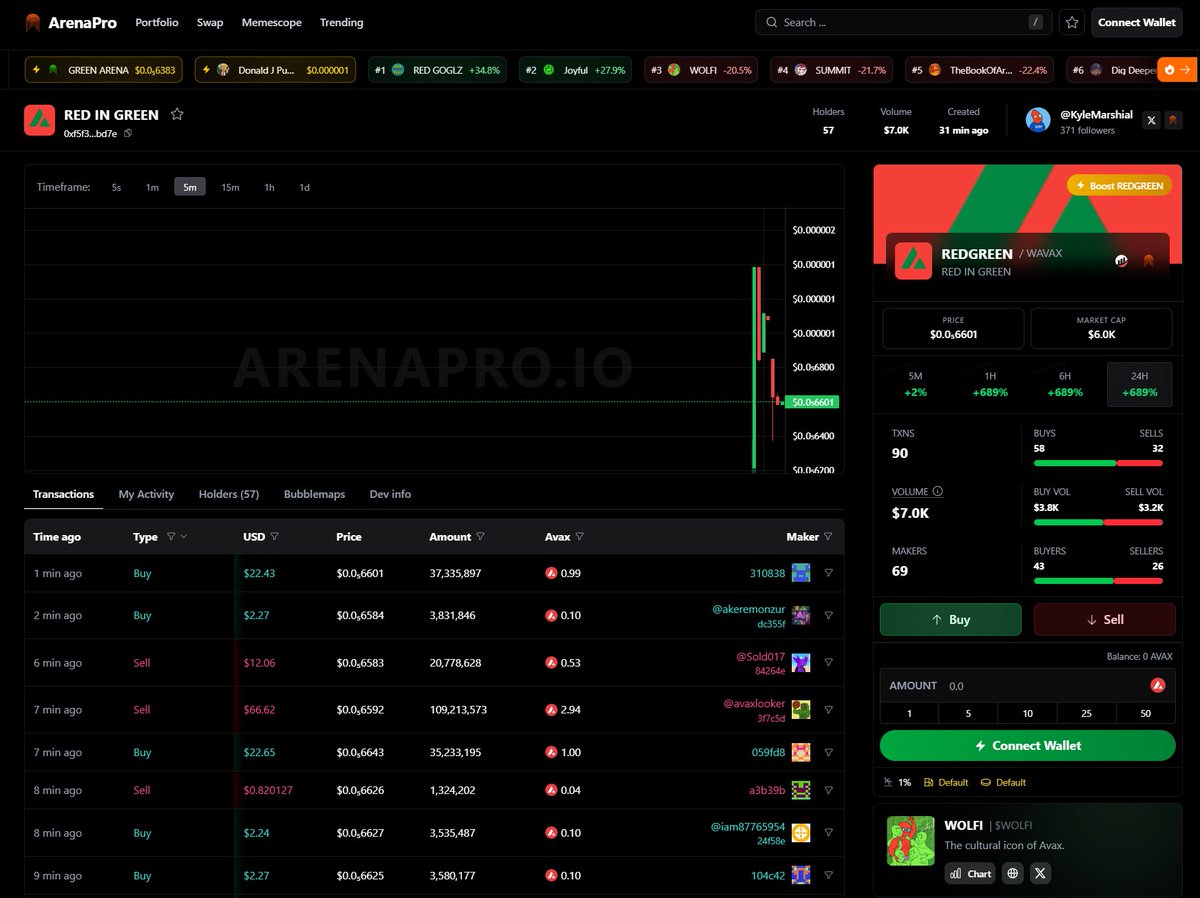Click maker avatar for 310838

click(800, 573)
